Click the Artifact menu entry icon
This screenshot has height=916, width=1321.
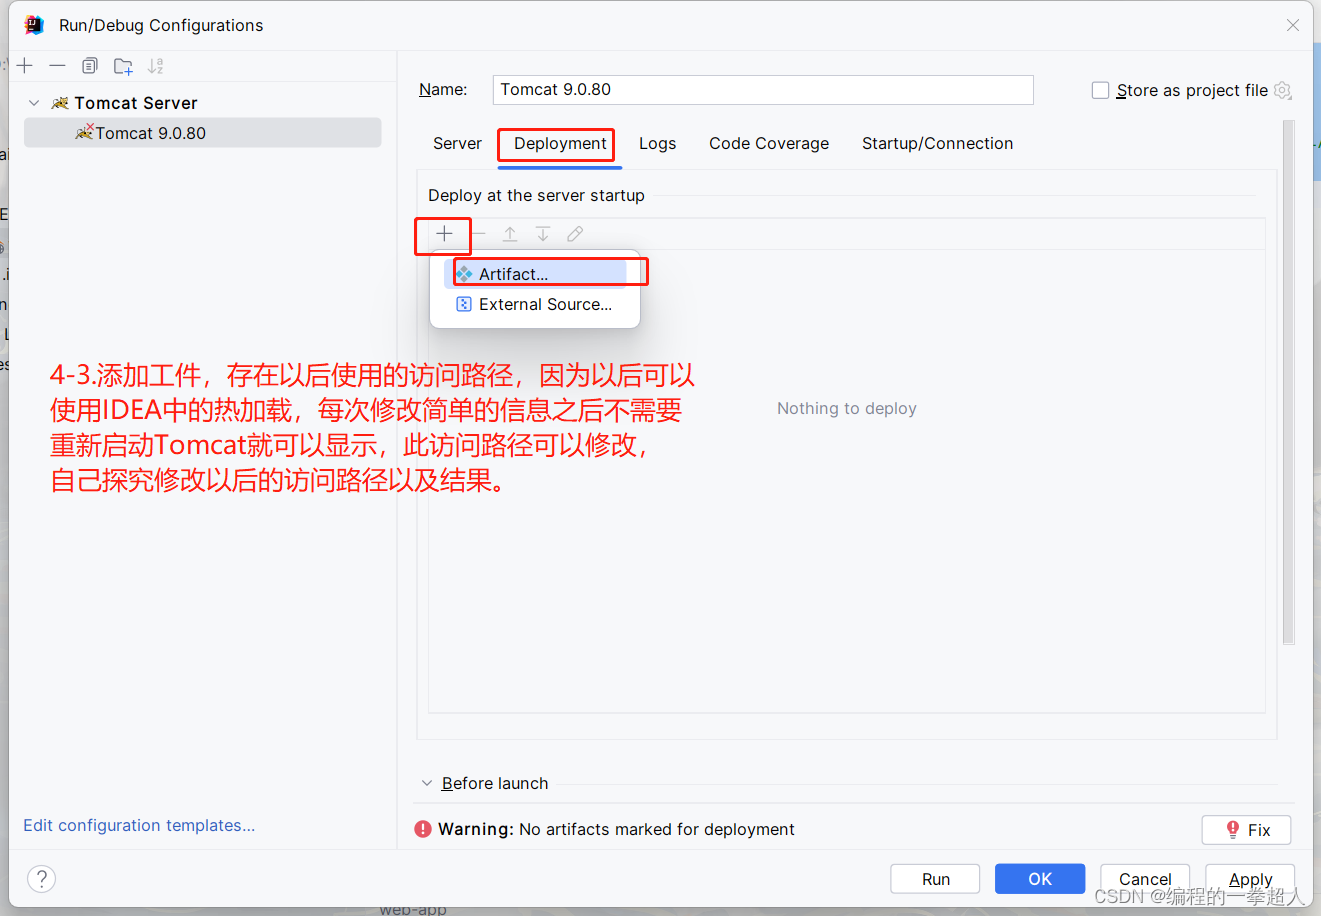pos(464,274)
